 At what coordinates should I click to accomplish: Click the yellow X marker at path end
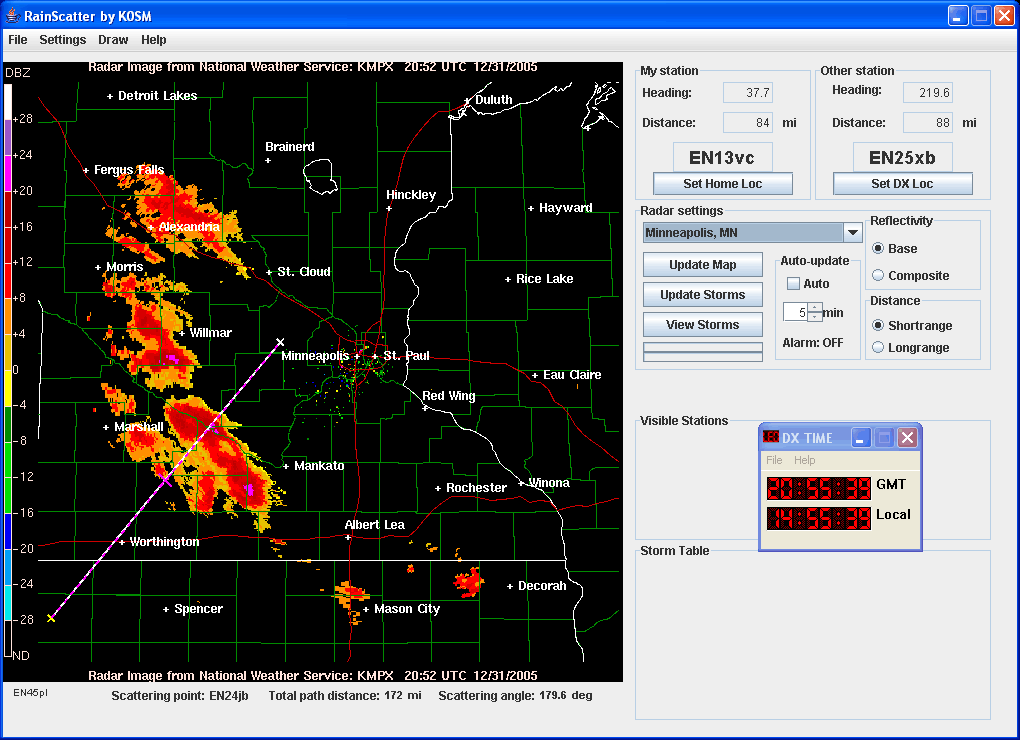[x=51, y=618]
